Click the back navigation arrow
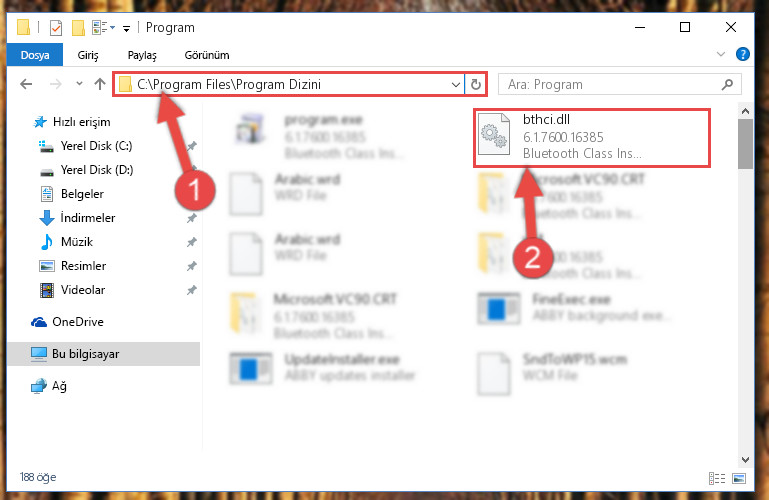The image size is (769, 500). click(x=26, y=84)
